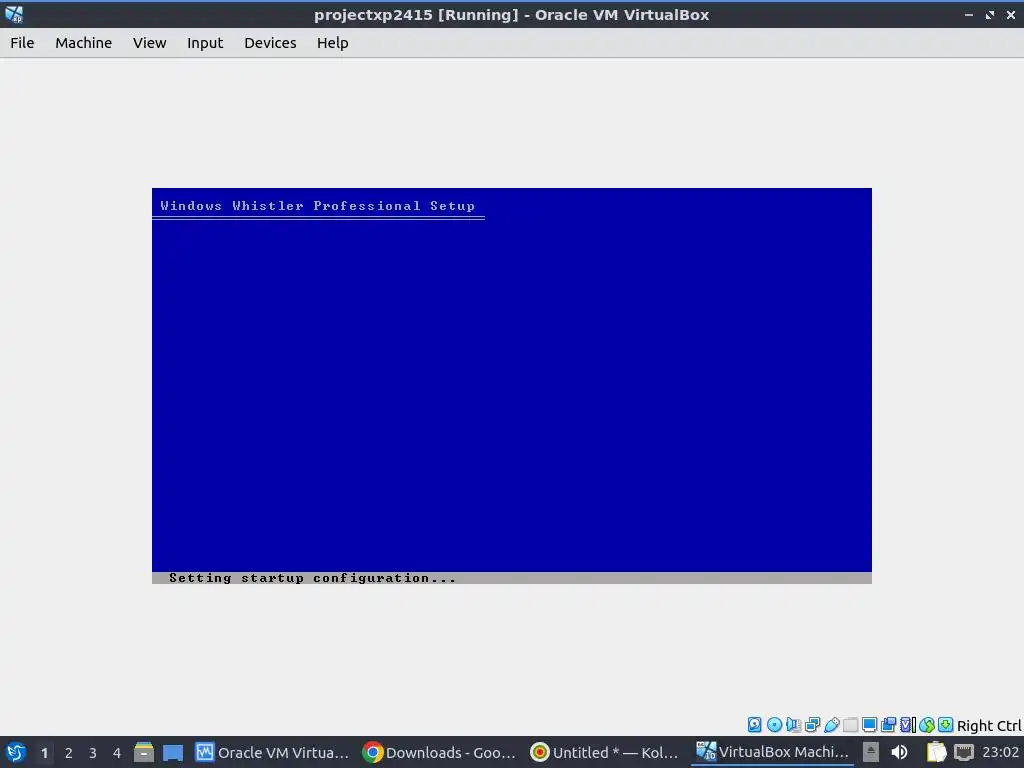Switch to Oracle VM VirtualBox Manager taskbar entry
The width and height of the screenshot is (1024, 768).
point(273,753)
